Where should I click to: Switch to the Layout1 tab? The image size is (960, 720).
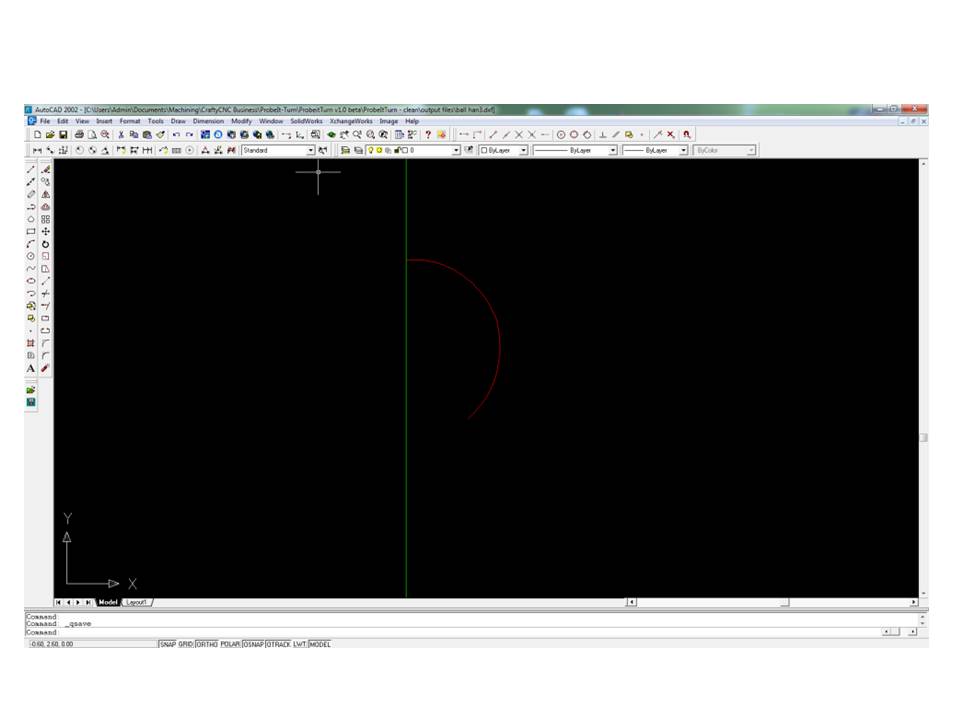point(137,602)
